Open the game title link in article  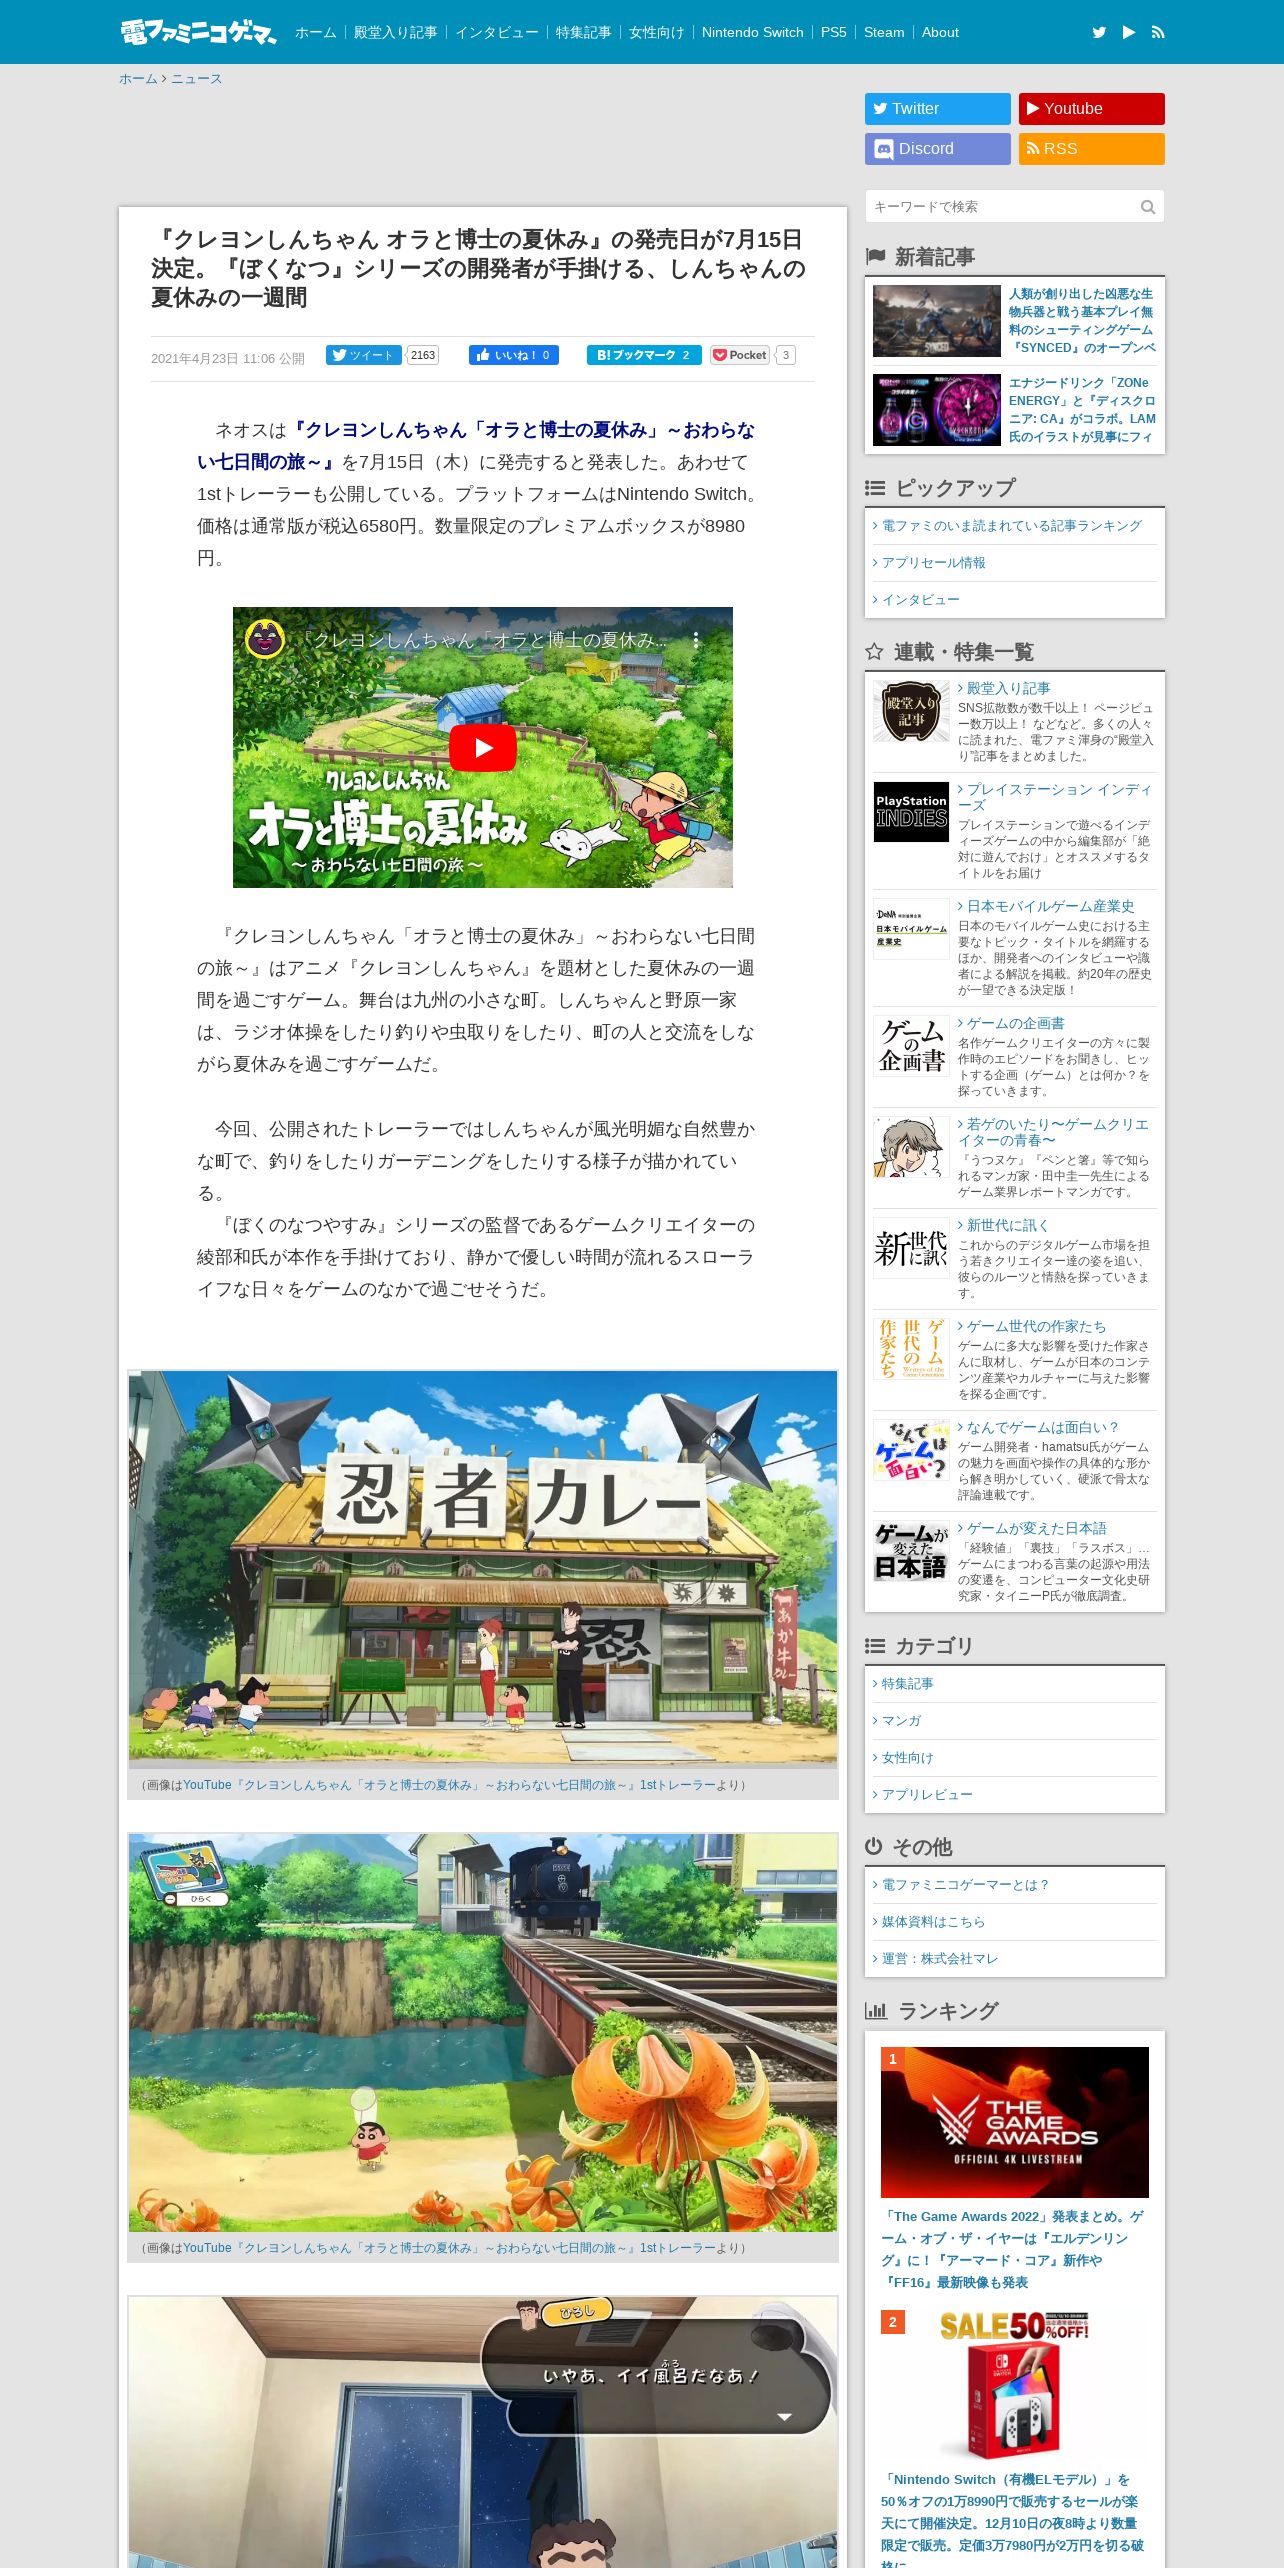point(476,446)
